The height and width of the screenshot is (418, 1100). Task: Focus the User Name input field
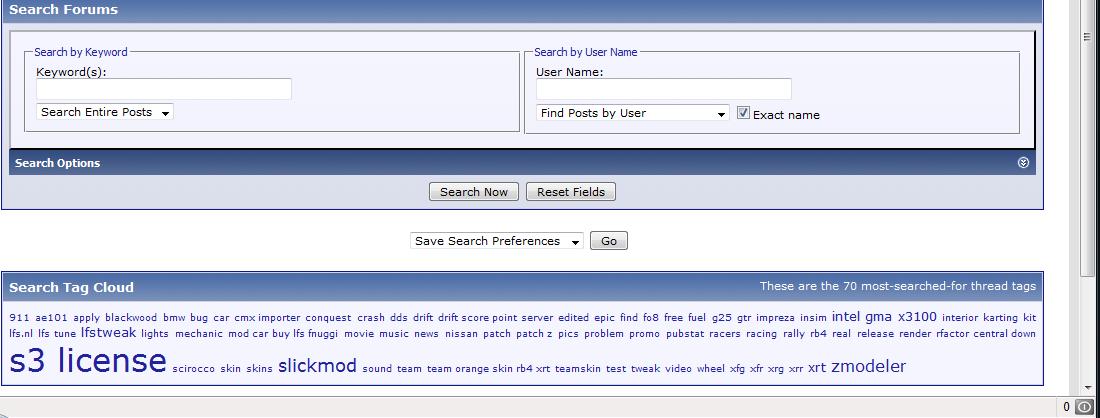point(664,89)
